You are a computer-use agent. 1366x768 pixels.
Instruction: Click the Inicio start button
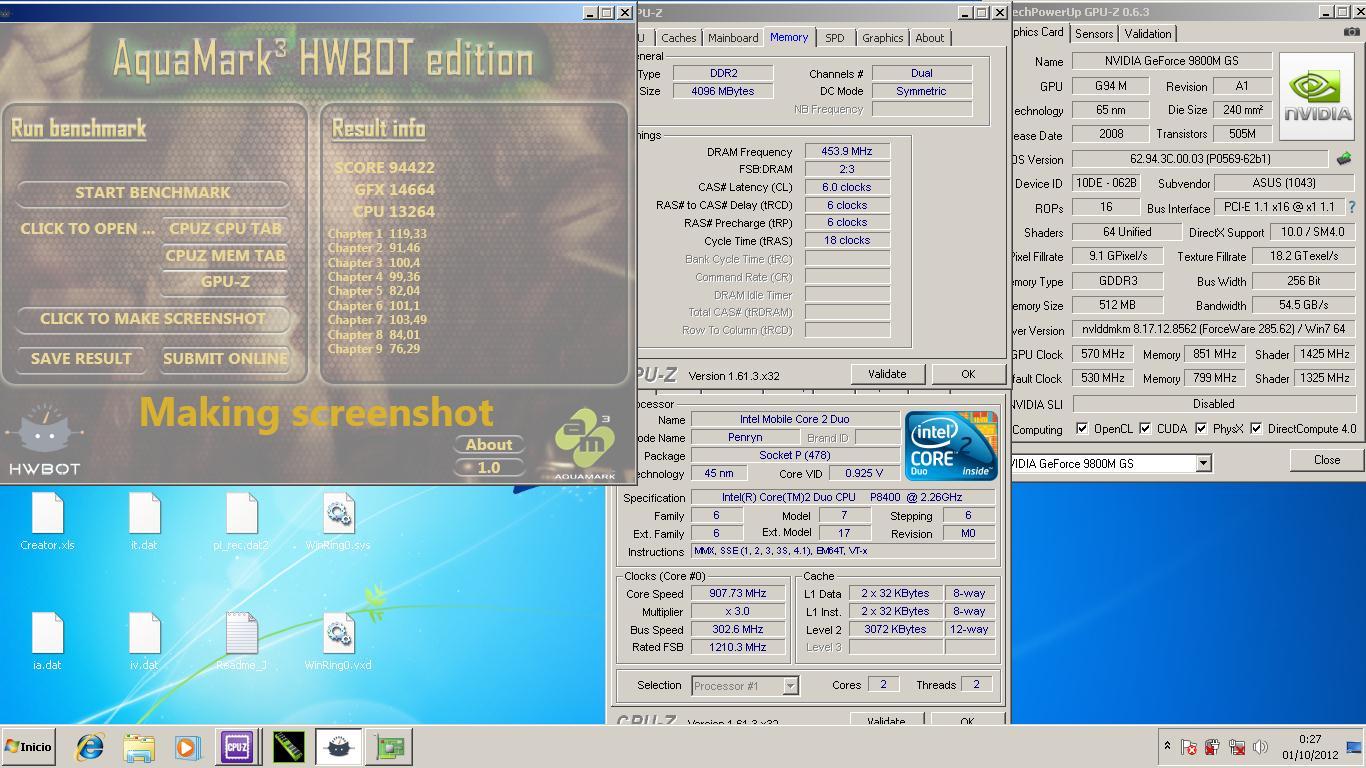(x=29, y=747)
